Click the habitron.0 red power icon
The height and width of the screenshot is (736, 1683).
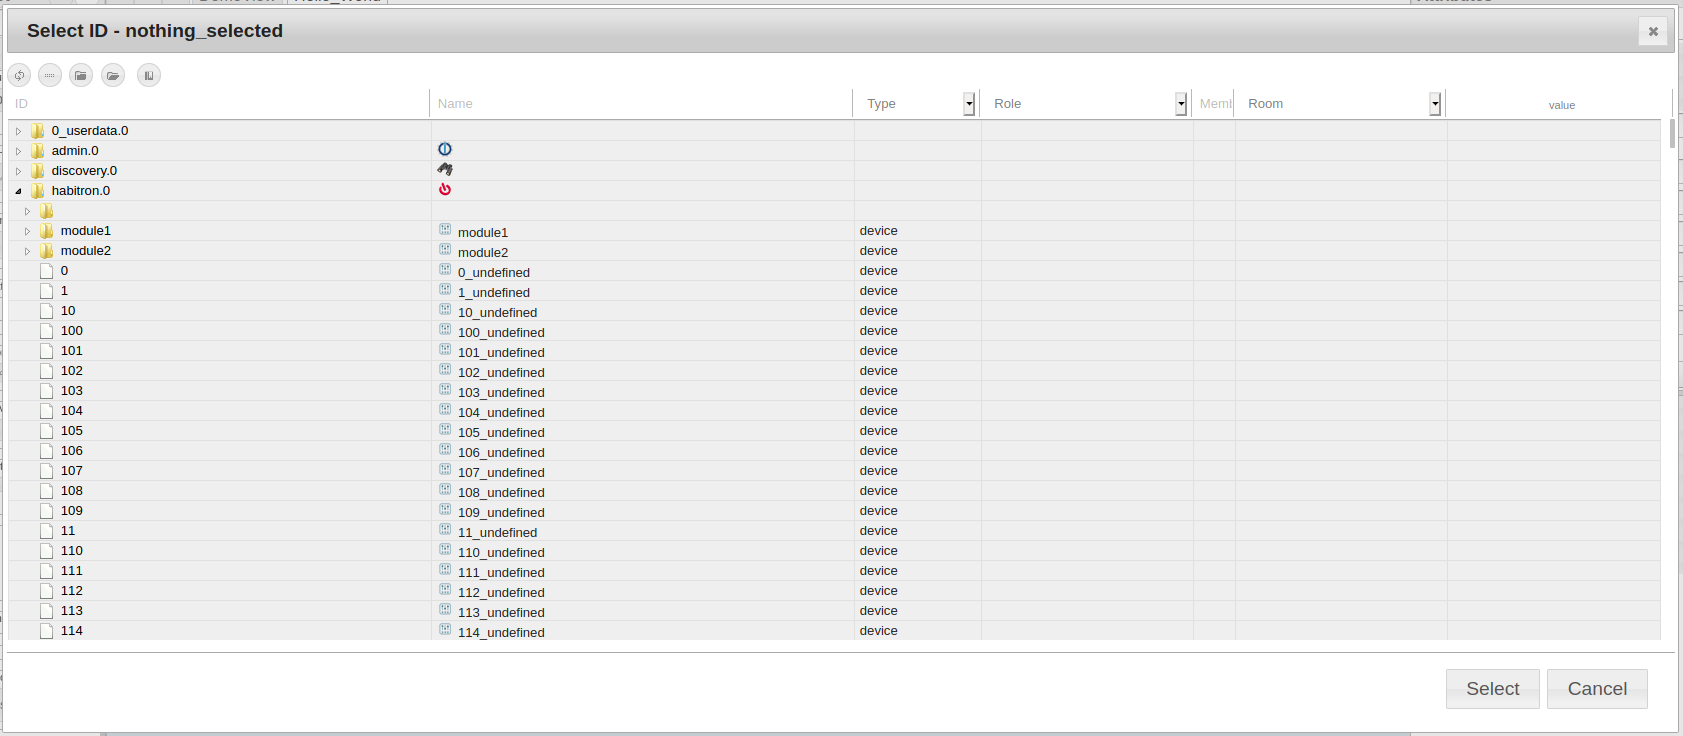coord(445,189)
